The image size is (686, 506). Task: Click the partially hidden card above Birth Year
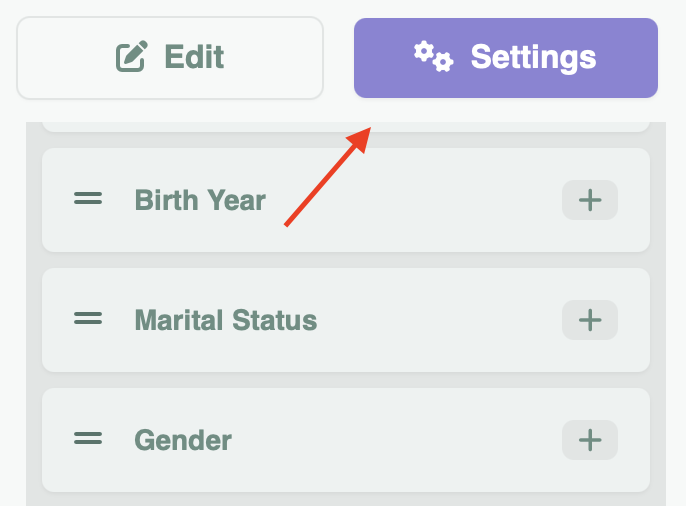pyautogui.click(x=200, y=126)
